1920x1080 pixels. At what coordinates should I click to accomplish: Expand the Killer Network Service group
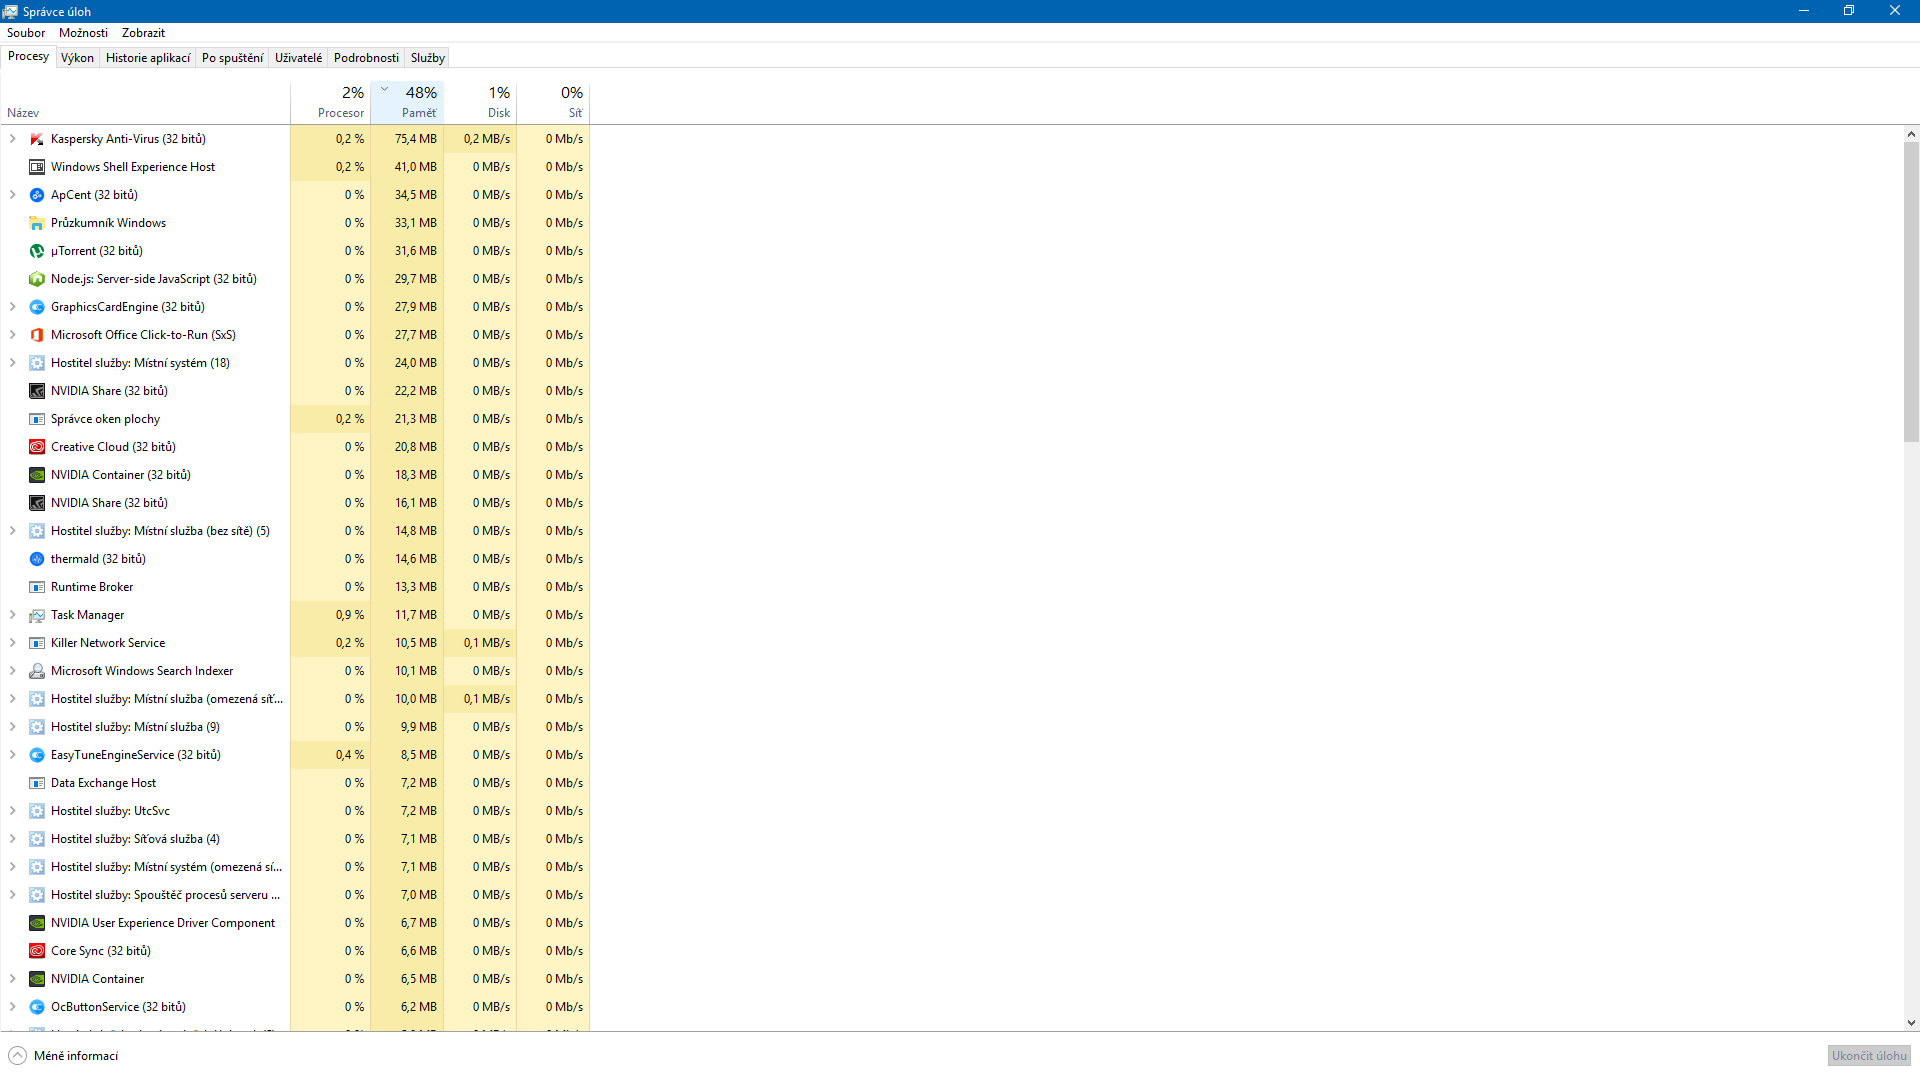(12, 643)
